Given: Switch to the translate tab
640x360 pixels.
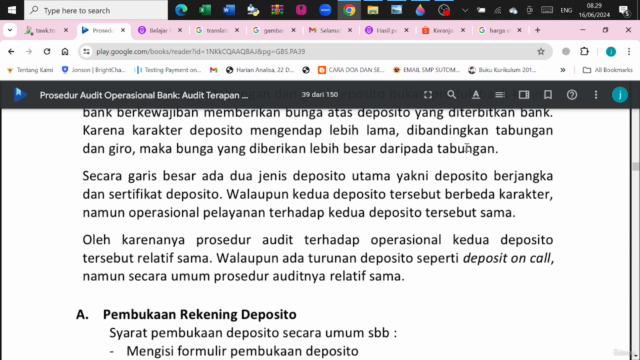Looking at the screenshot, I should tap(217, 30).
